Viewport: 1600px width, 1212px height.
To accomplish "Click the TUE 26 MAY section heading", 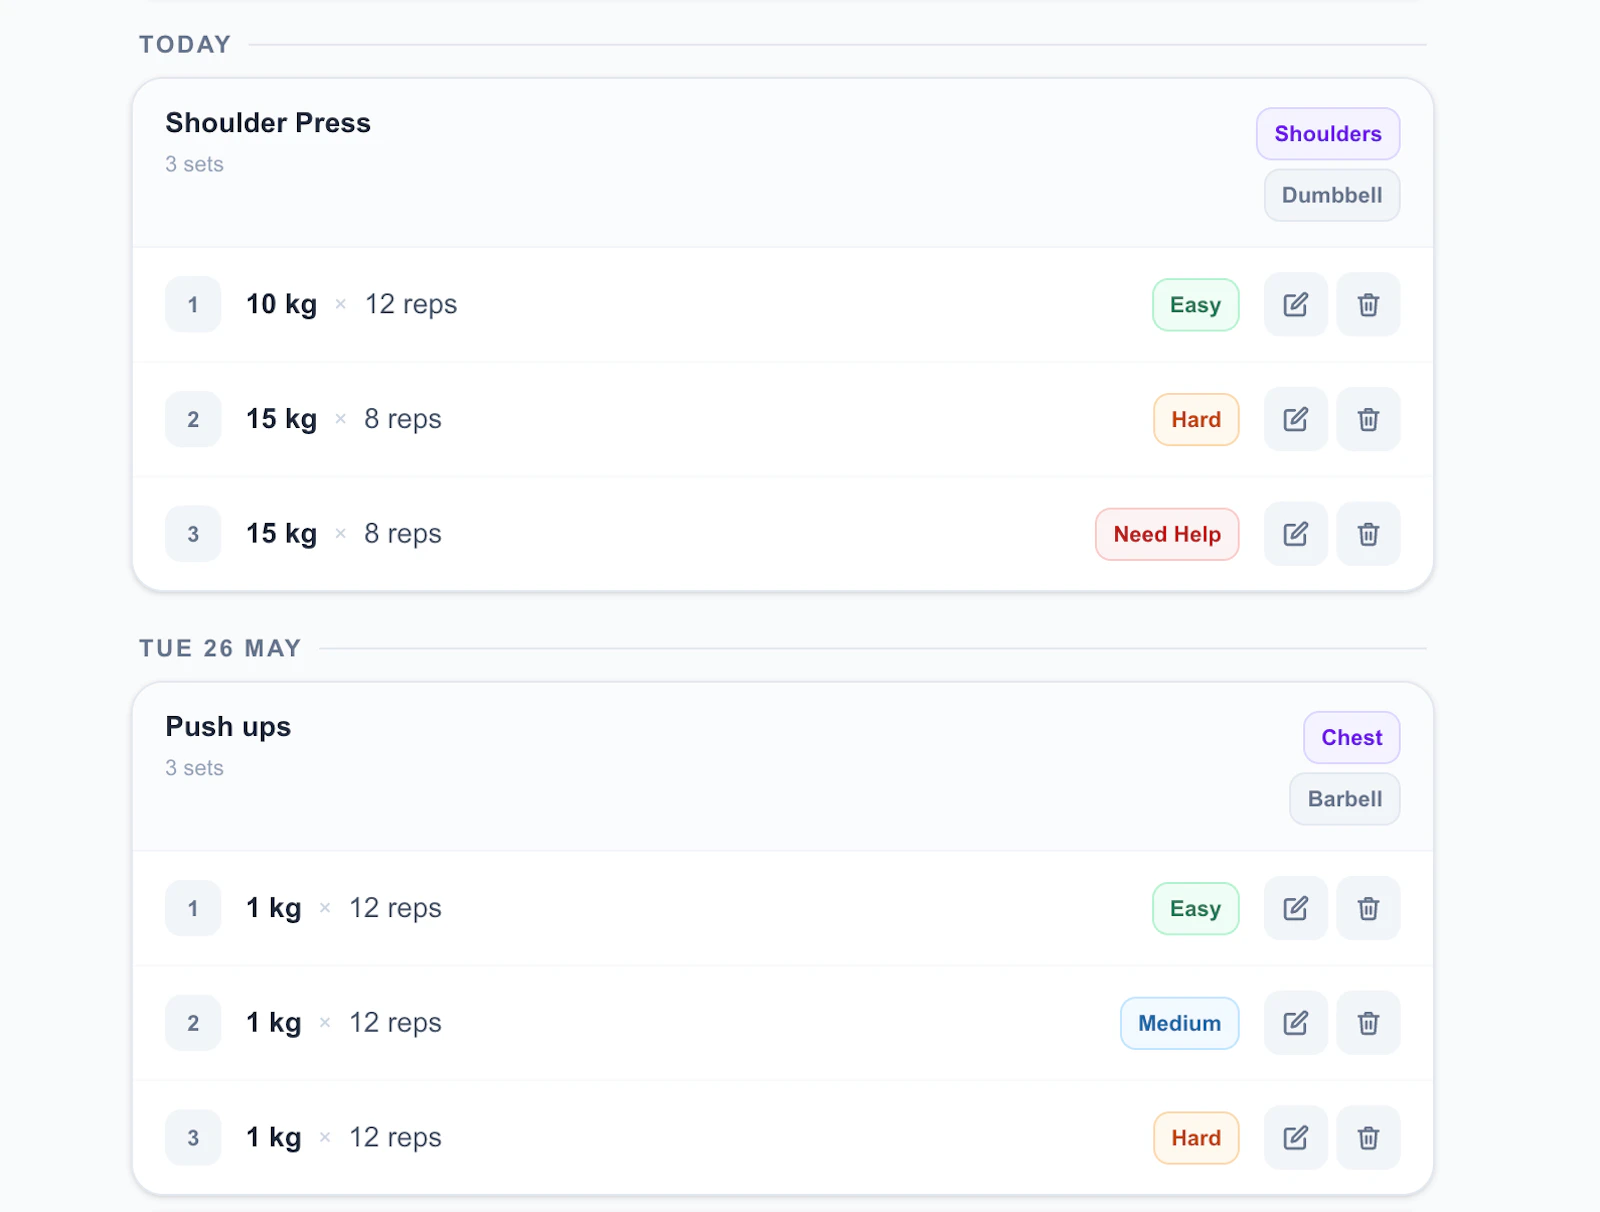I will pyautogui.click(x=220, y=649).
